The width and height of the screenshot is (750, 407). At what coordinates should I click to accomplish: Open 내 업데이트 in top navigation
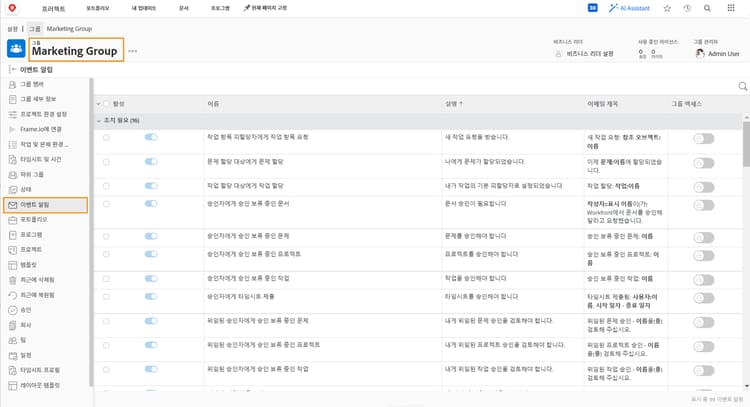pos(143,8)
